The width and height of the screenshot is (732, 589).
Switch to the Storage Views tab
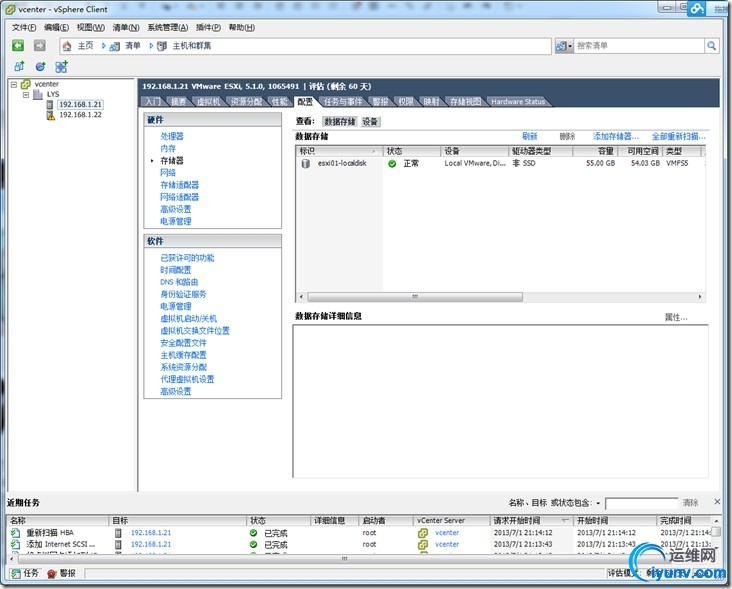(x=465, y=102)
